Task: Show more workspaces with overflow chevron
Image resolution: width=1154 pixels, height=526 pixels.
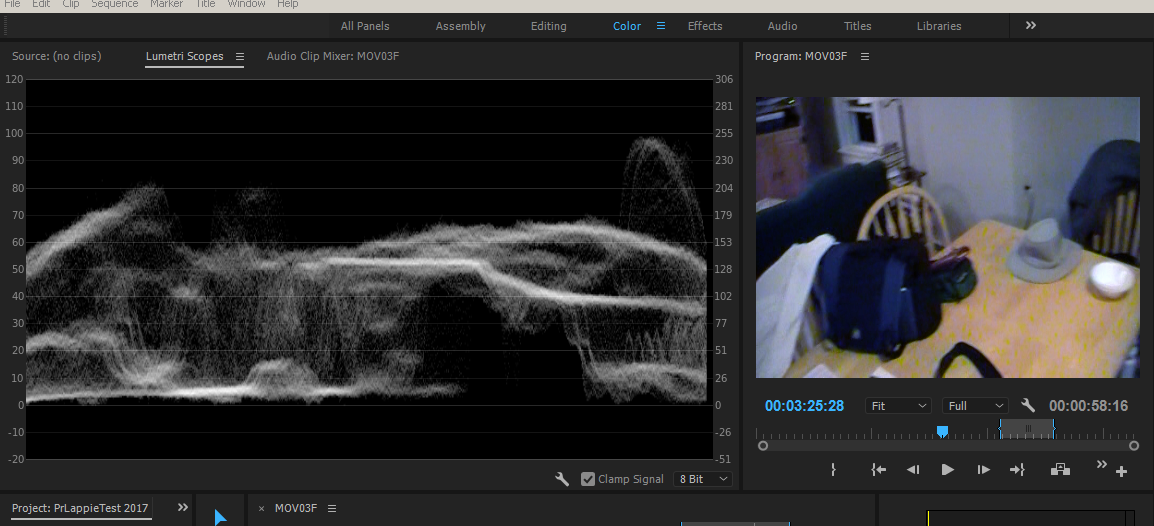Action: pyautogui.click(x=1031, y=26)
